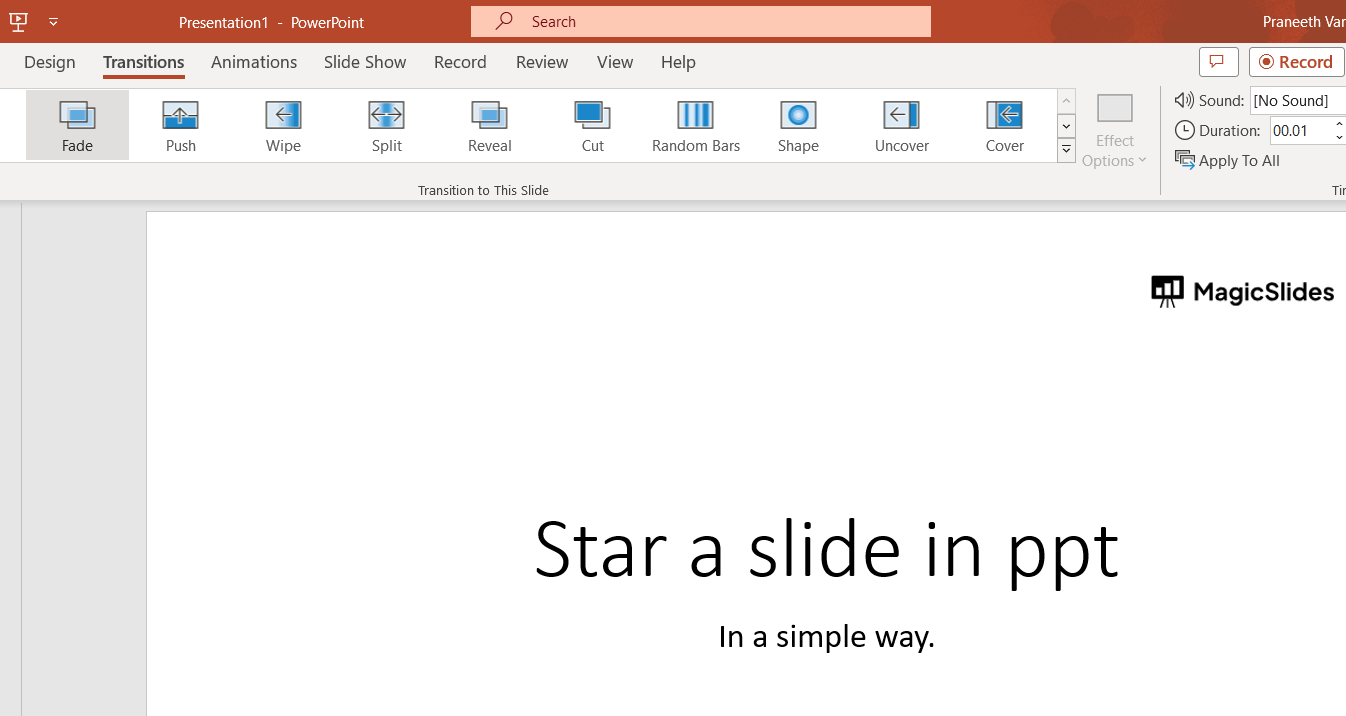1346x716 pixels.
Task: Click Apply To All button
Action: tap(1228, 160)
